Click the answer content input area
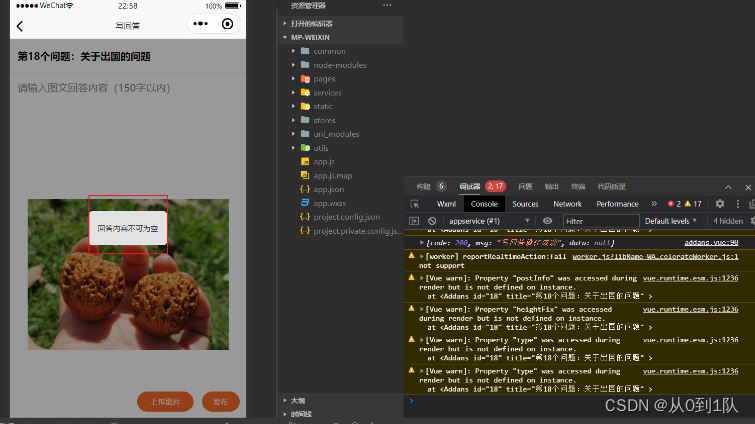Image resolution: width=755 pixels, height=424 pixels. (128, 88)
